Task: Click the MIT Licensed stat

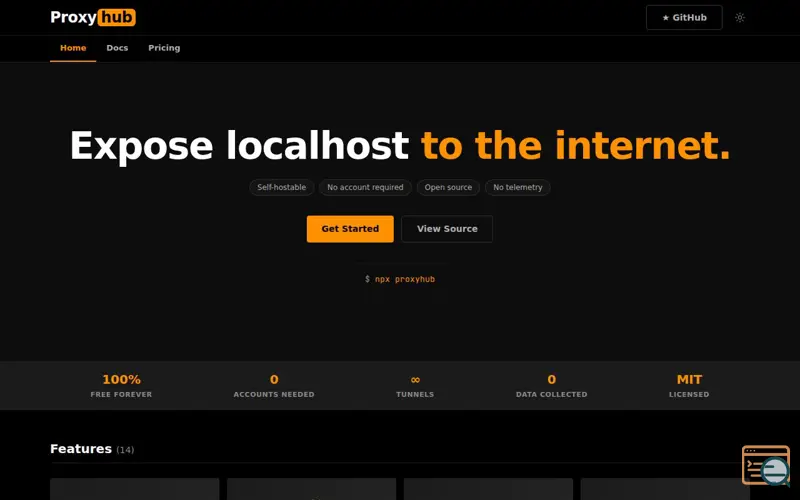Action: tap(689, 386)
